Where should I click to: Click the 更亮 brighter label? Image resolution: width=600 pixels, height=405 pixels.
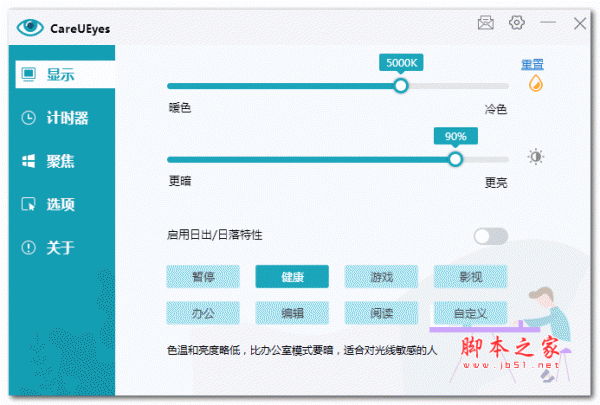click(x=496, y=183)
